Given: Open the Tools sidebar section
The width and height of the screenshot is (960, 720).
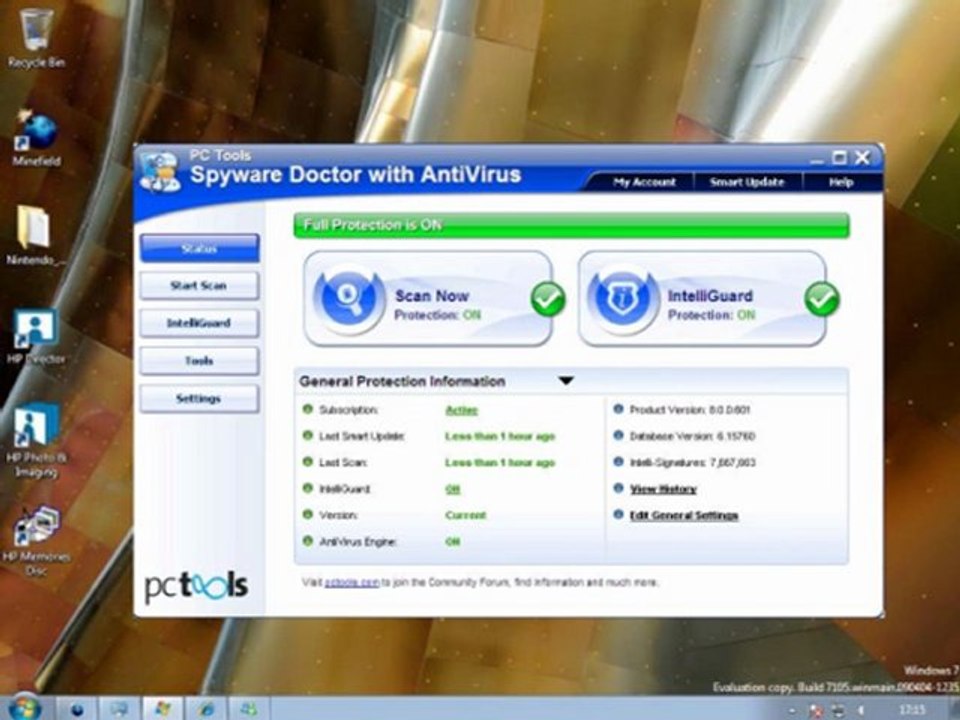Looking at the screenshot, I should 200,361.
